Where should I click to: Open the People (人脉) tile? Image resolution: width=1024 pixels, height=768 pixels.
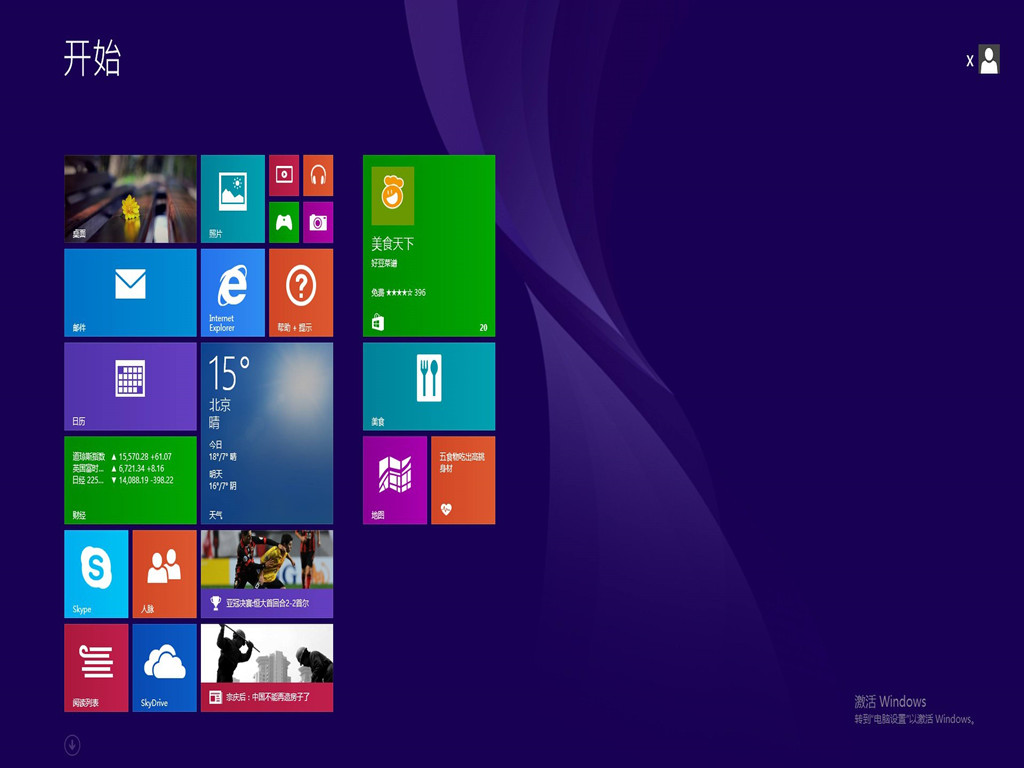164,574
